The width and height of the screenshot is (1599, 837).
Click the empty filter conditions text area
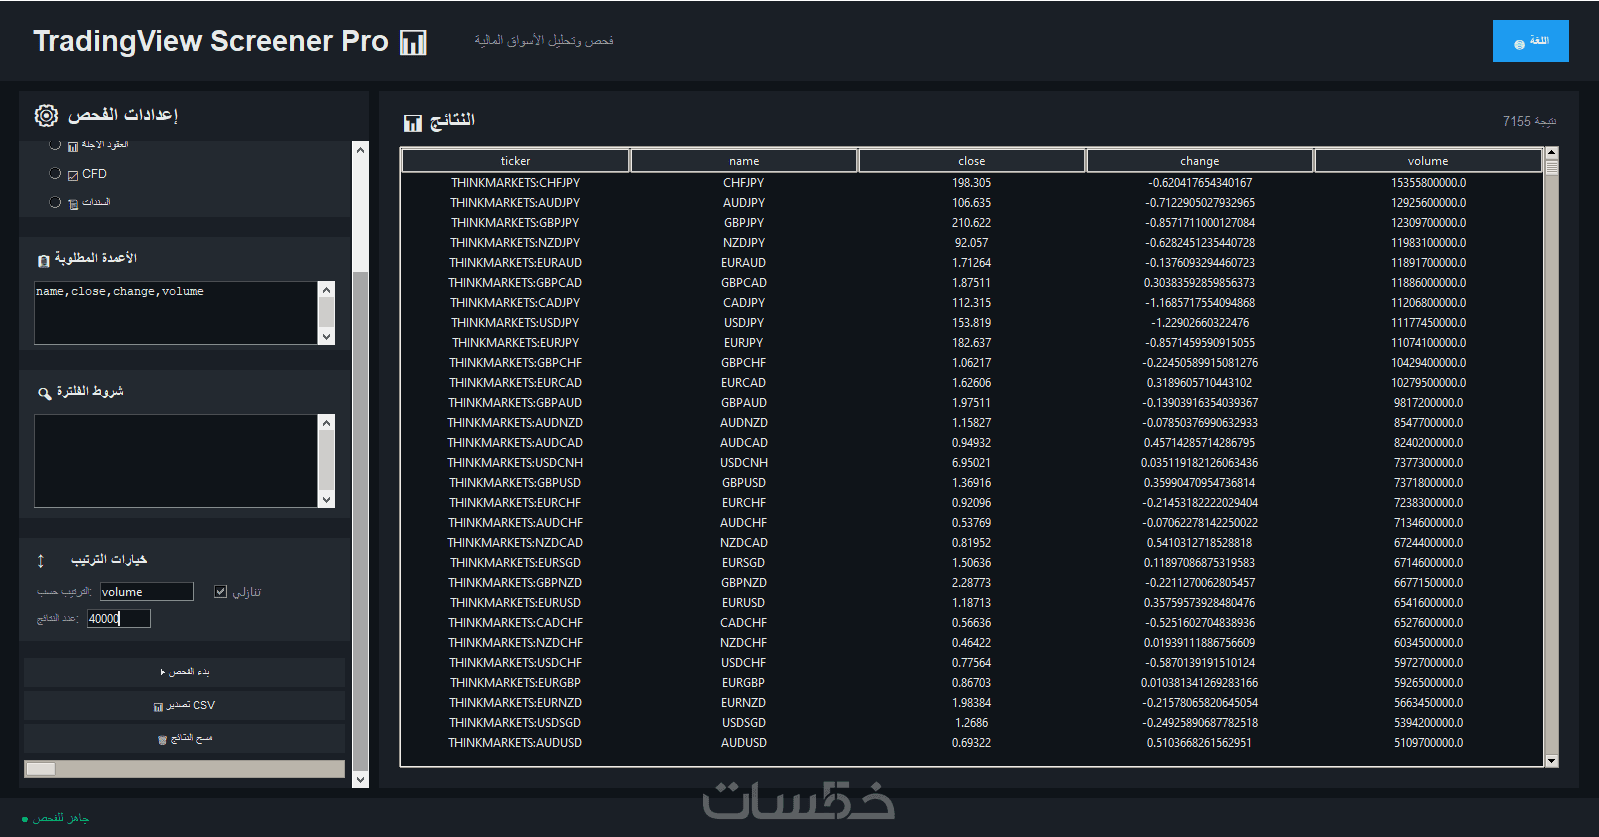[176, 461]
